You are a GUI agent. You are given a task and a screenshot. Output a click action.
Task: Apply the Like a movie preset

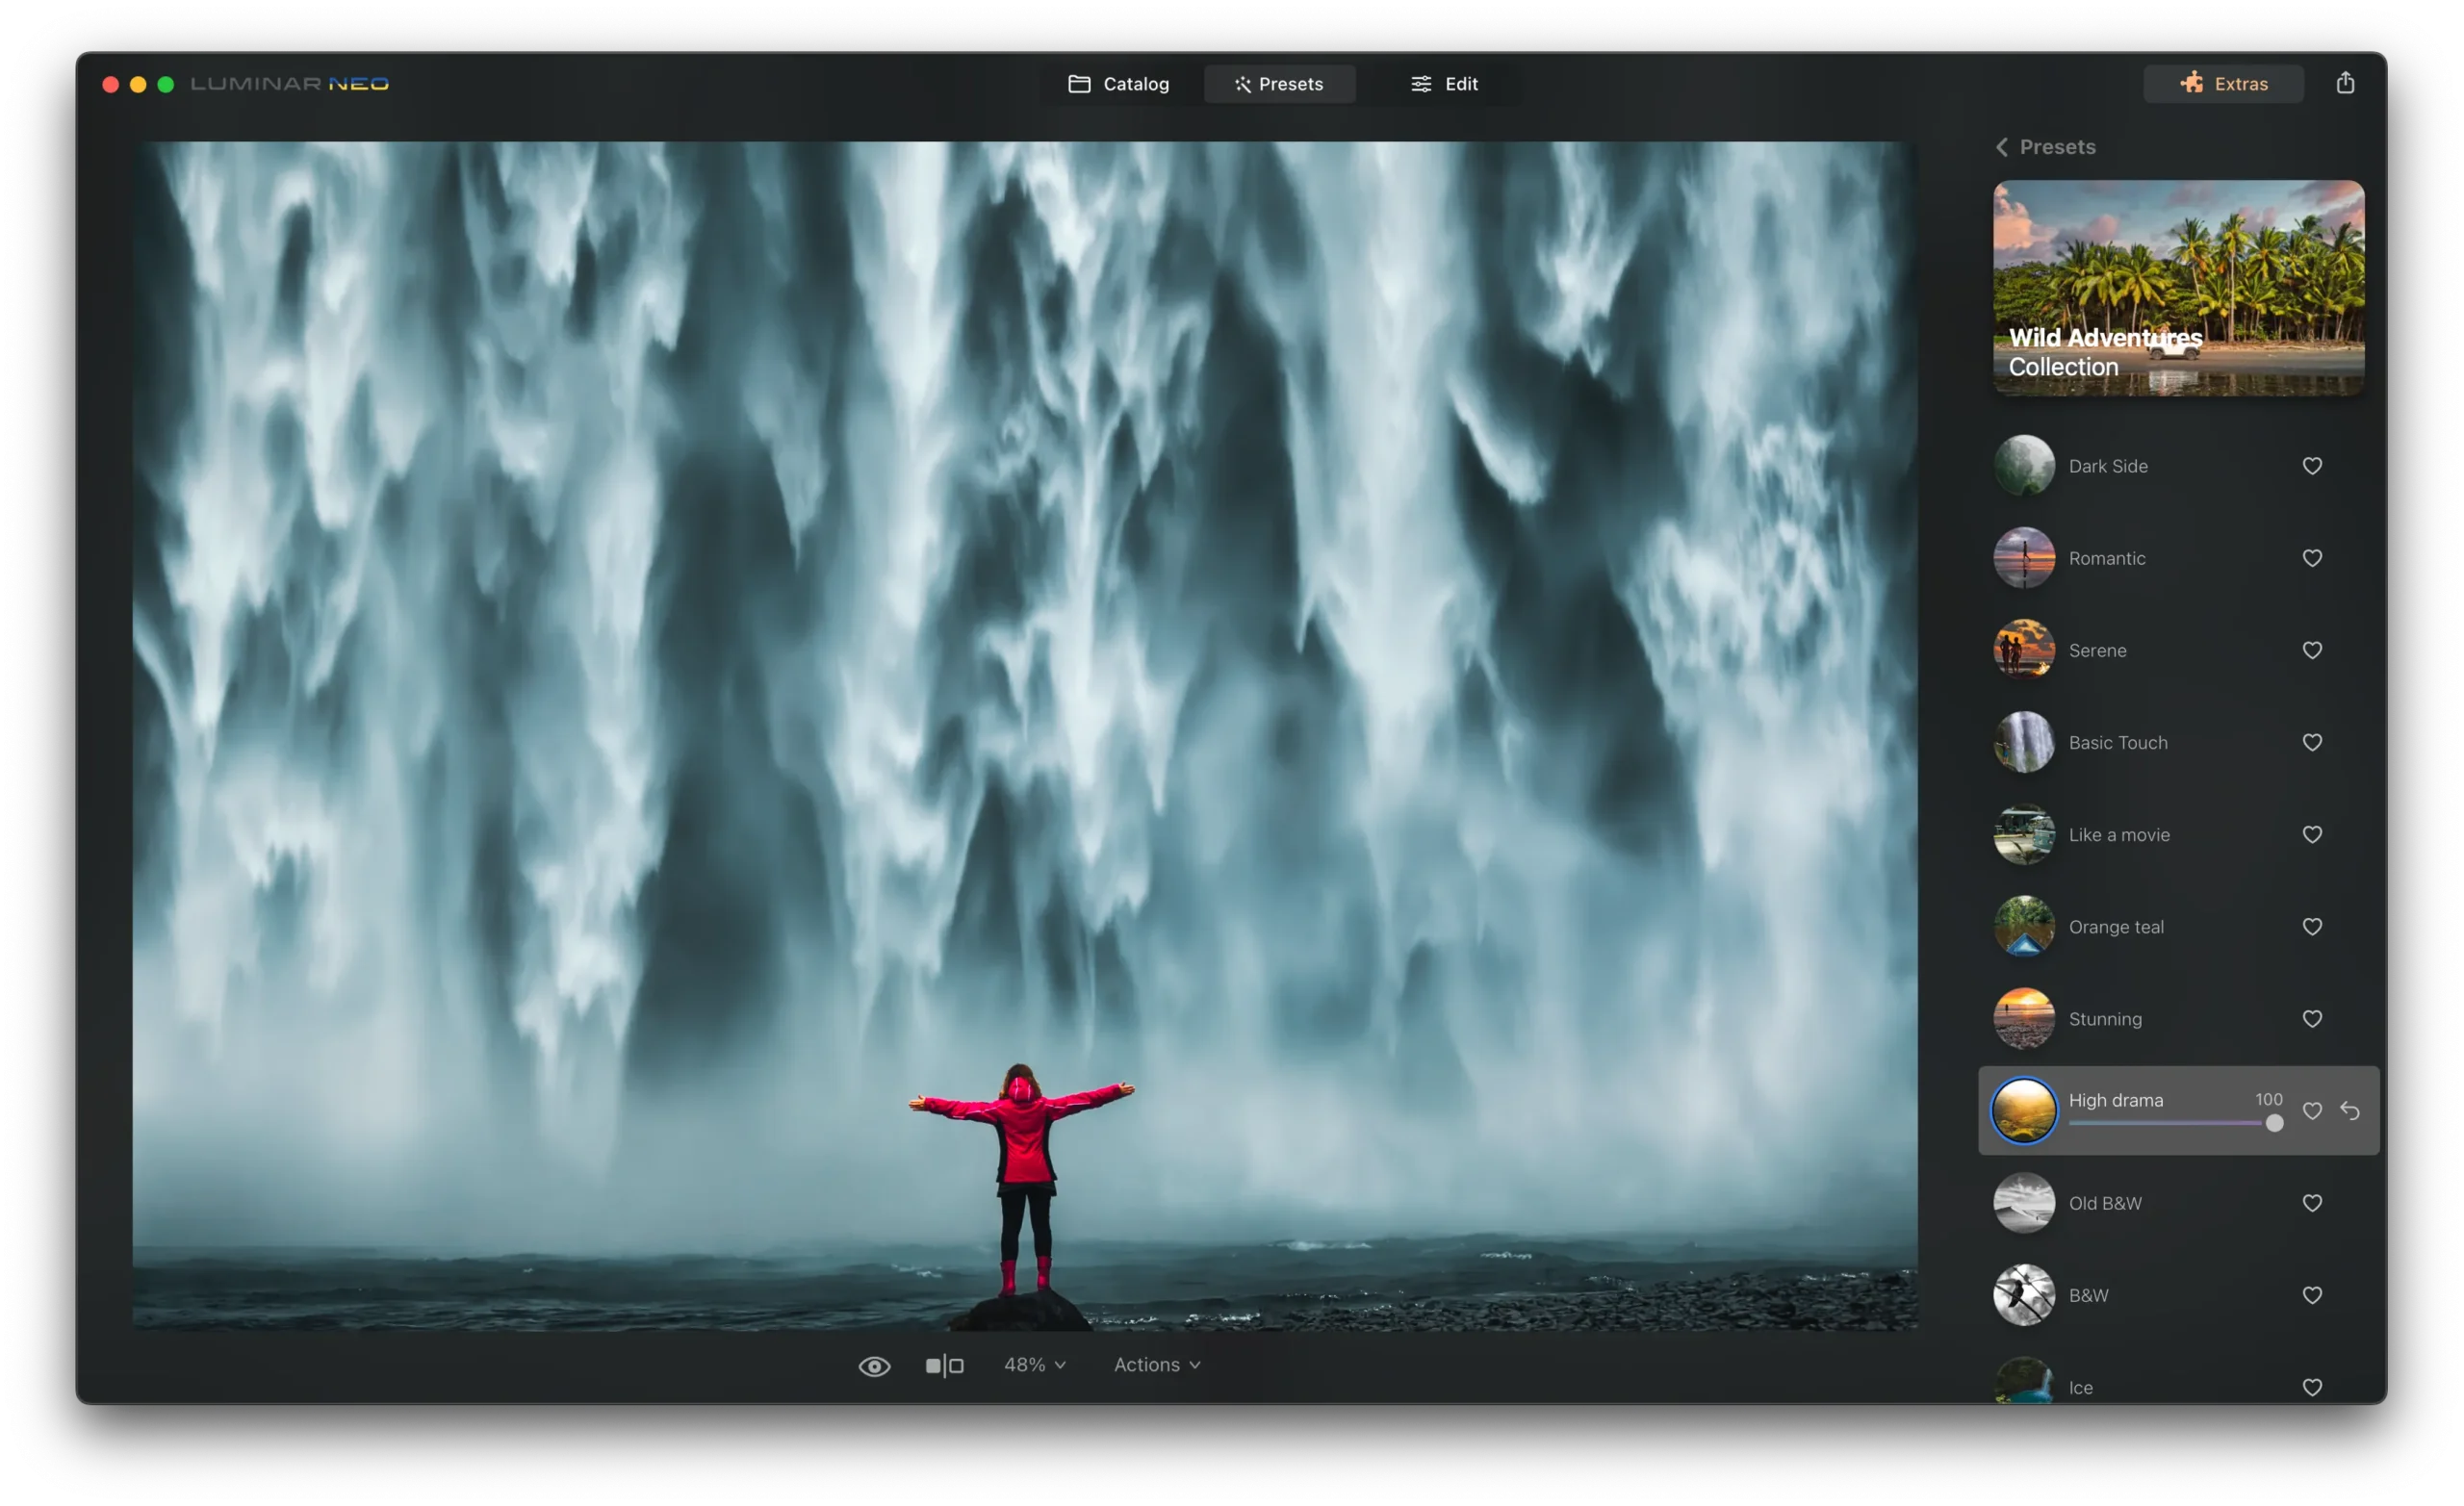click(x=2118, y=835)
